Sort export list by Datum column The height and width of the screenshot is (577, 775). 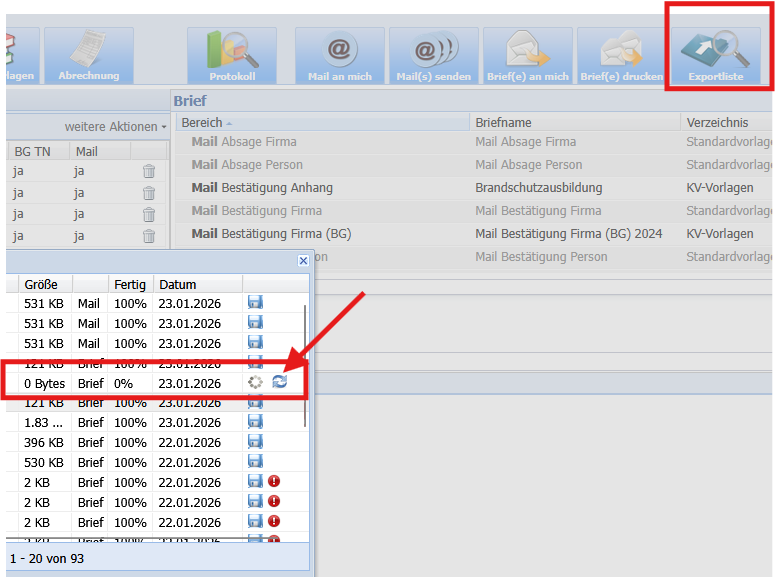point(197,284)
